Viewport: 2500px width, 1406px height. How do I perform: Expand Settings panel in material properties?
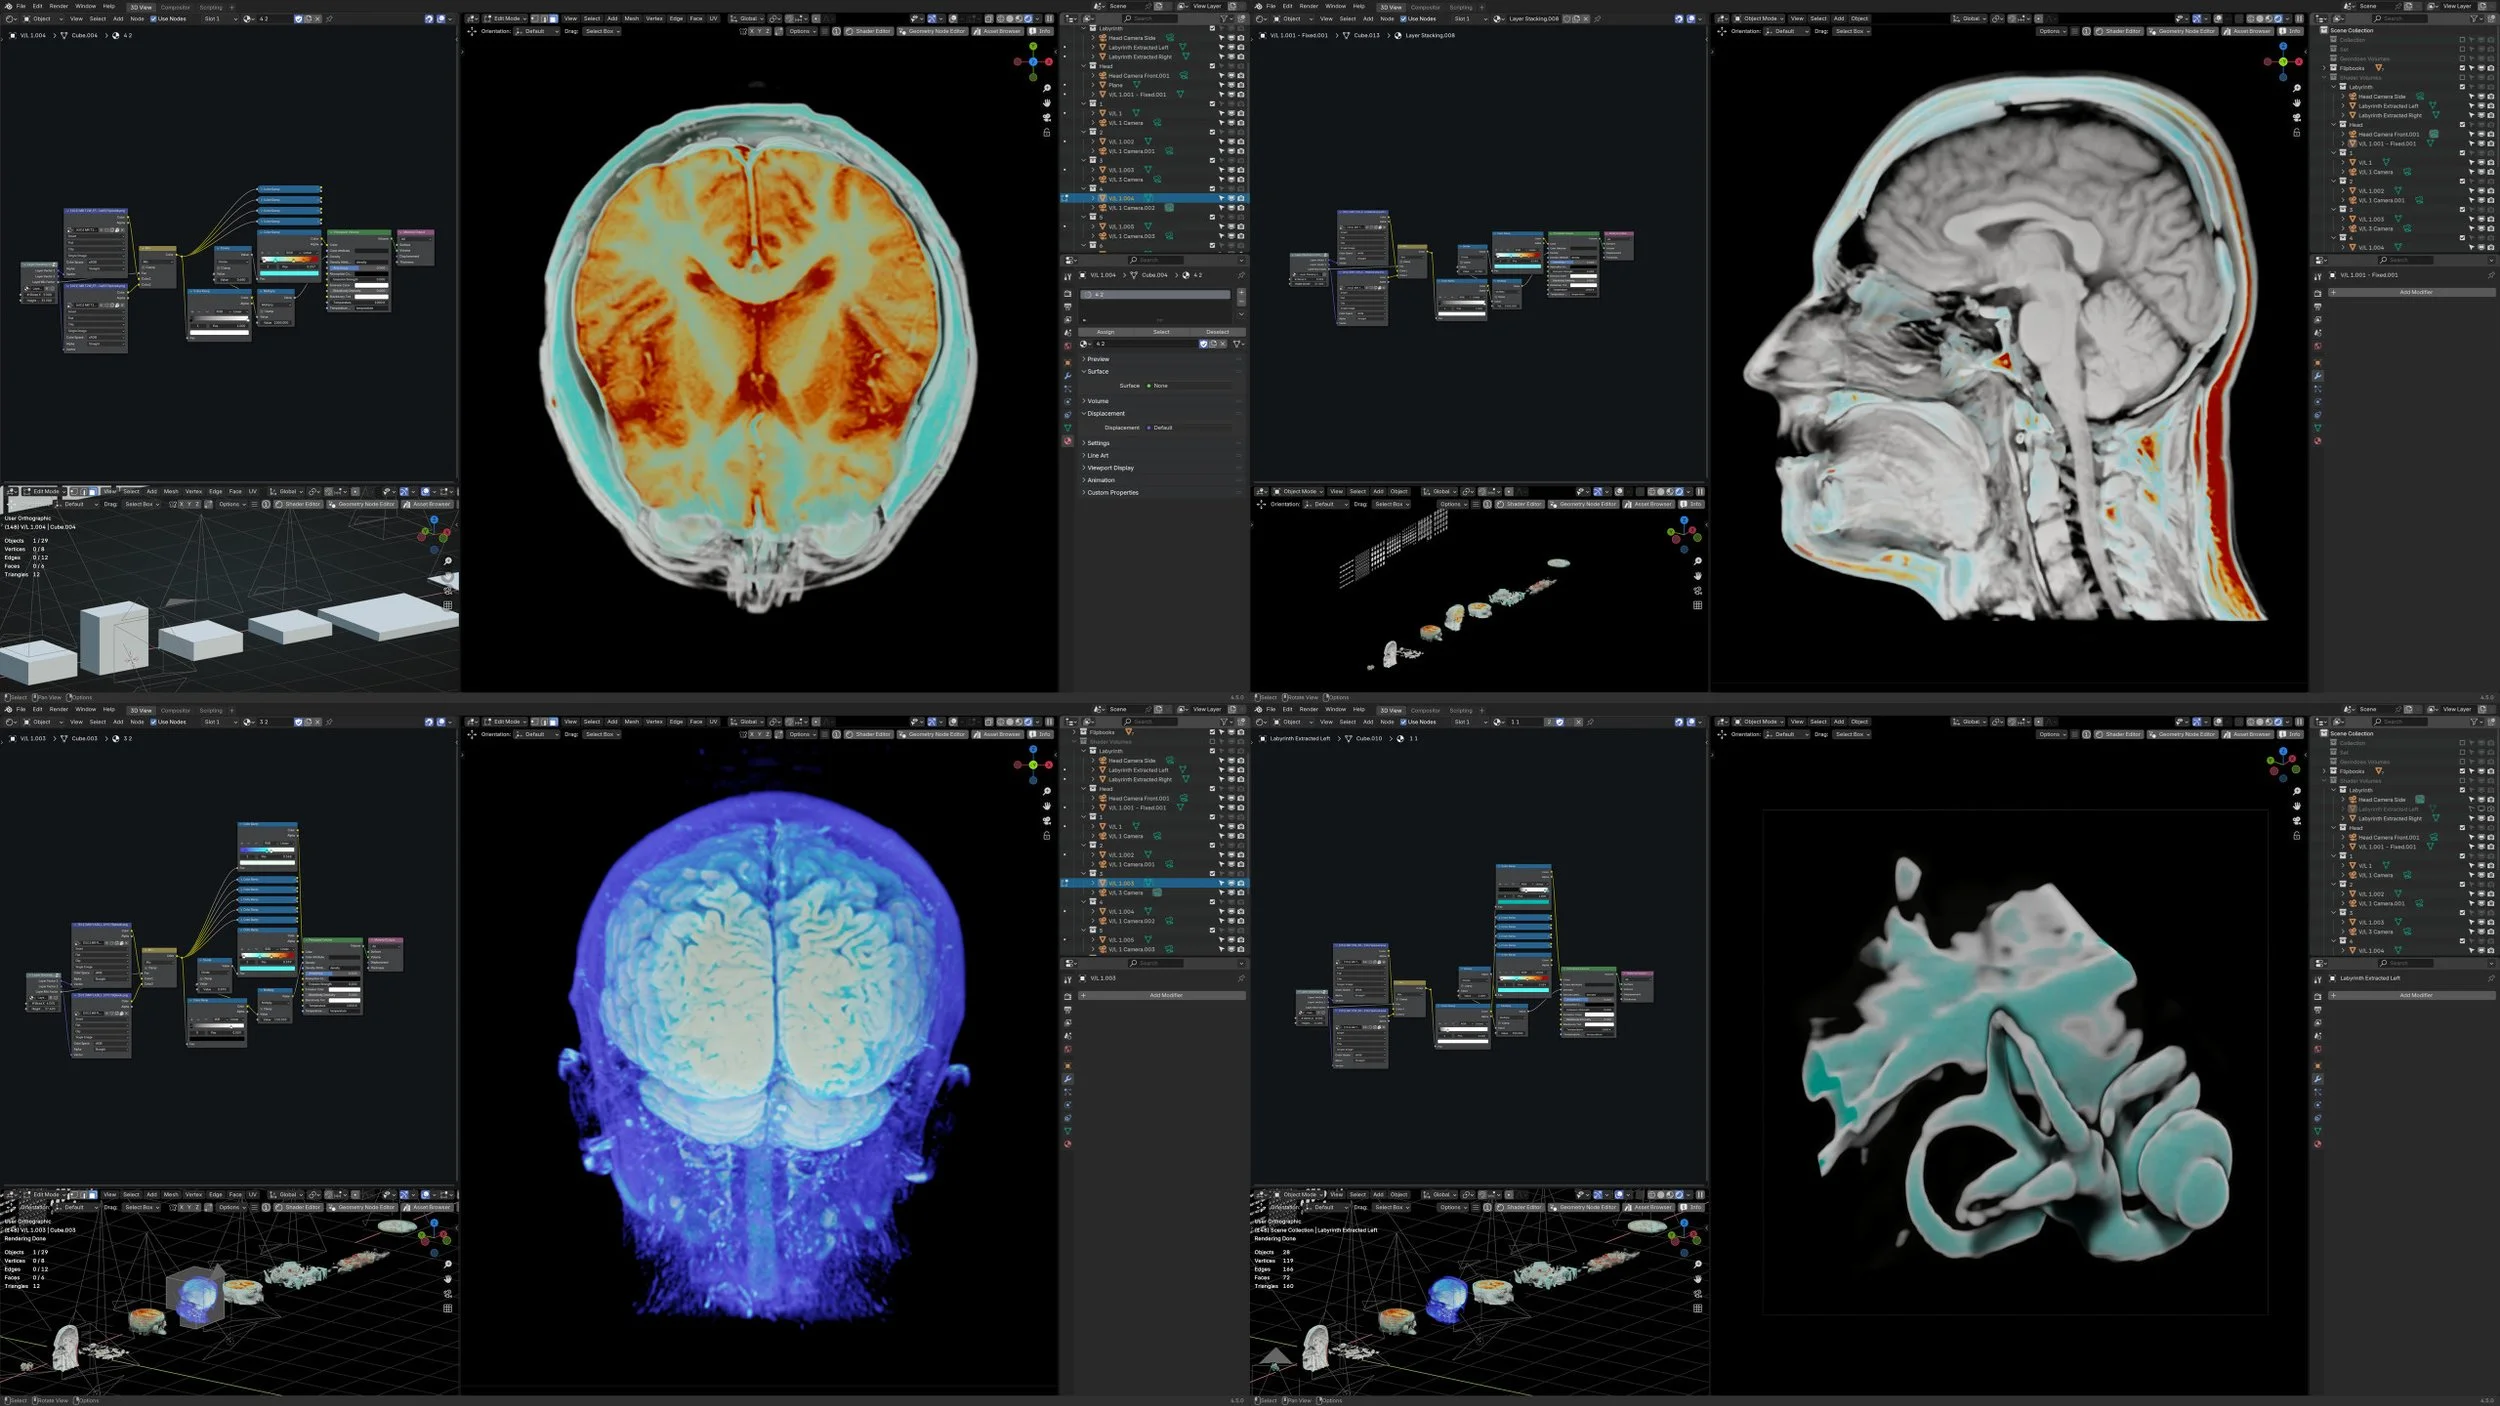(1098, 443)
